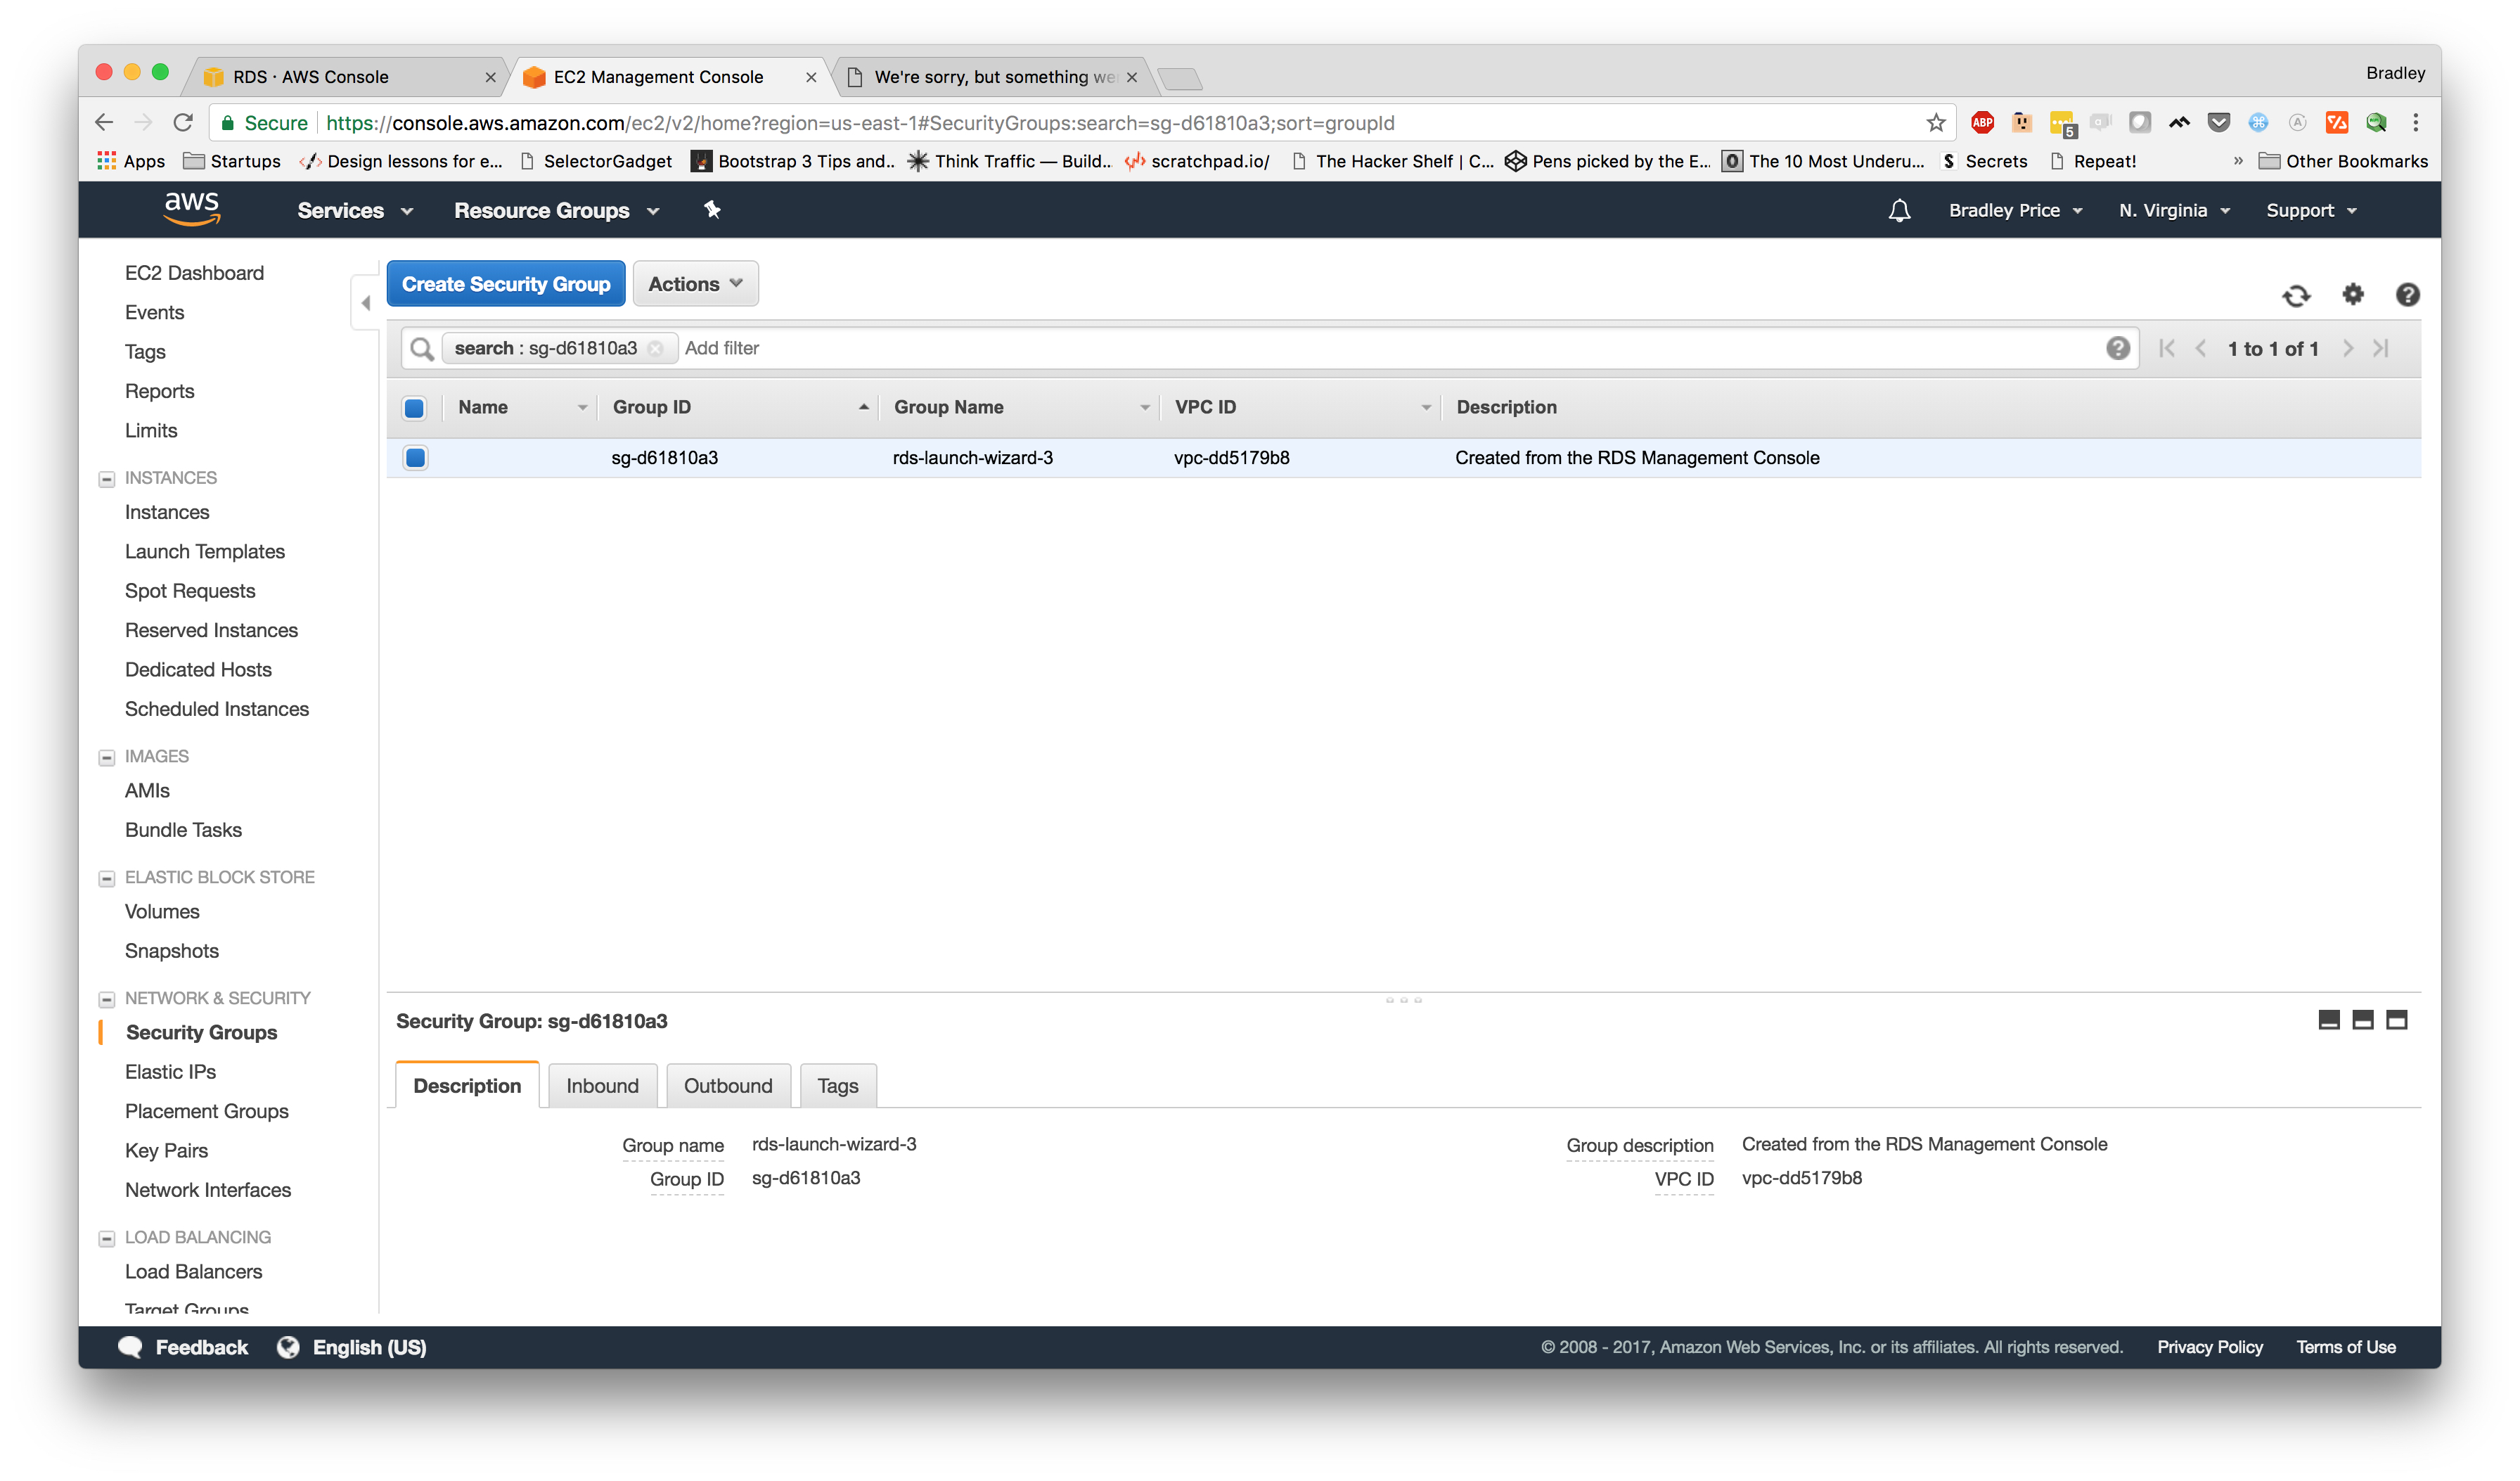2520x1481 pixels.
Task: Open the Resource Groups dropdown
Action: pyautogui.click(x=556, y=210)
